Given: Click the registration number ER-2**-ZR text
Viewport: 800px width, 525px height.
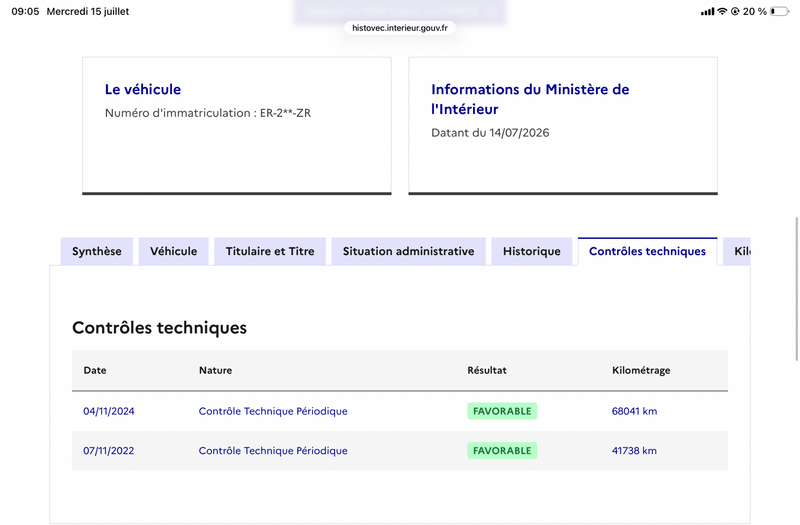Looking at the screenshot, I should tap(285, 113).
